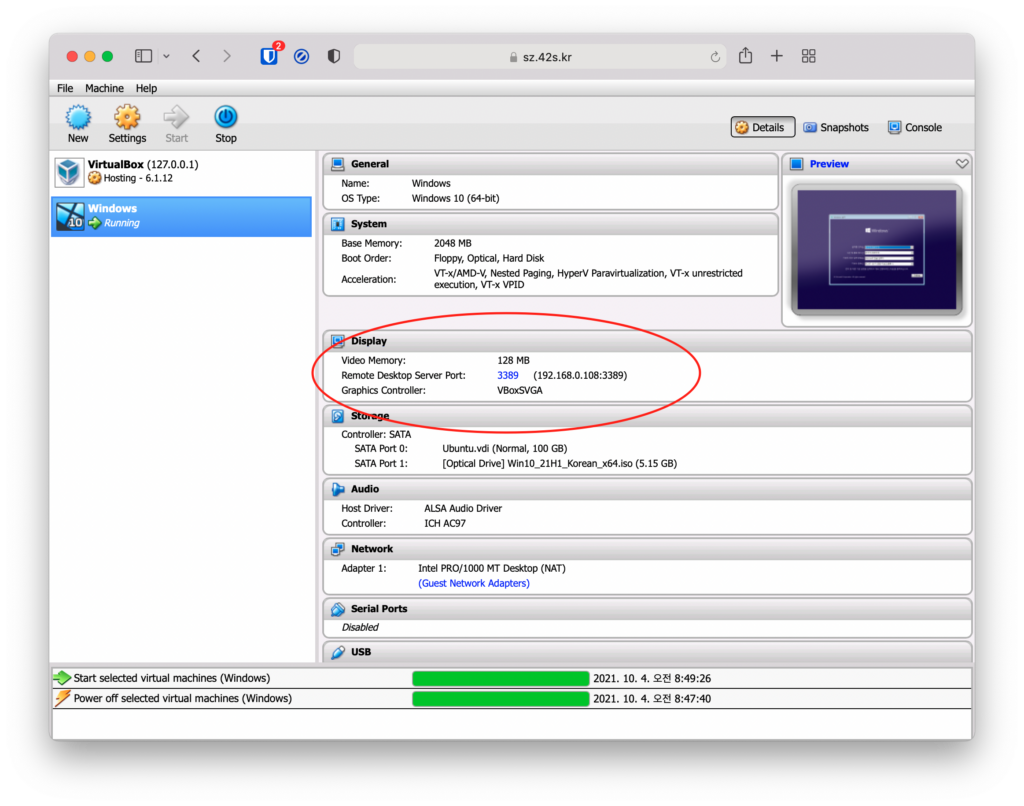Click the 2021. 10. 4. 오전 8:49:26 timestamp

(652, 679)
